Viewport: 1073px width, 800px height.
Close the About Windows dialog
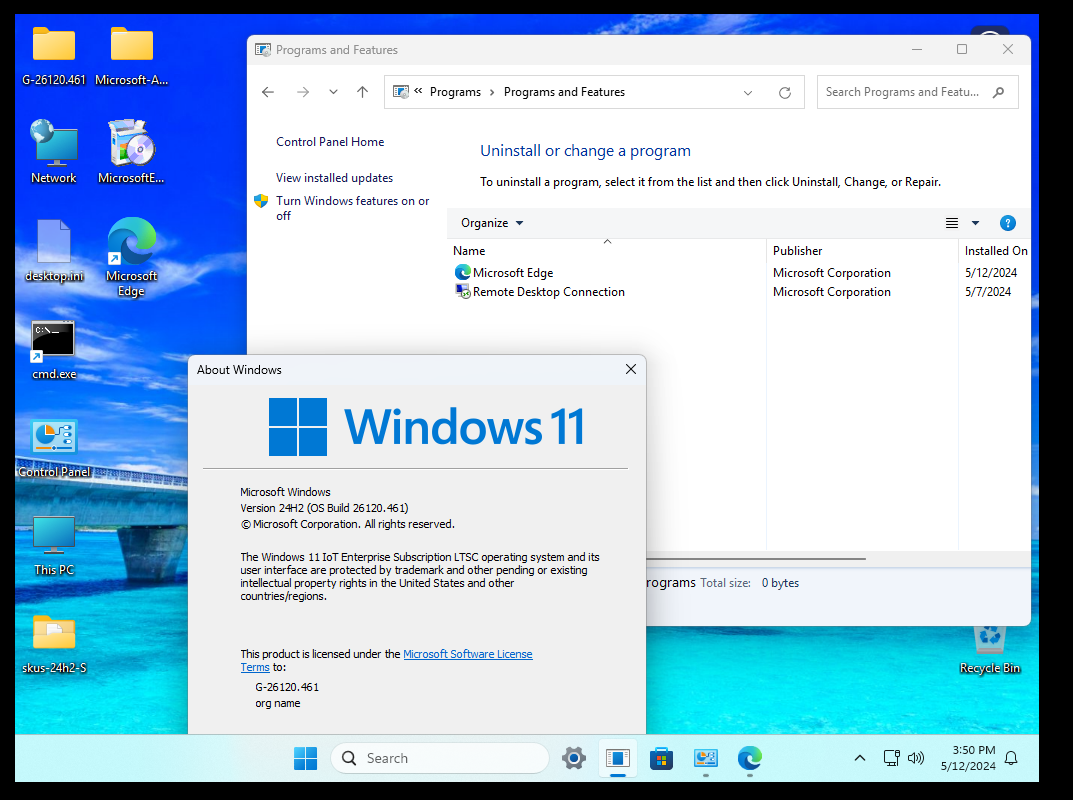(631, 370)
